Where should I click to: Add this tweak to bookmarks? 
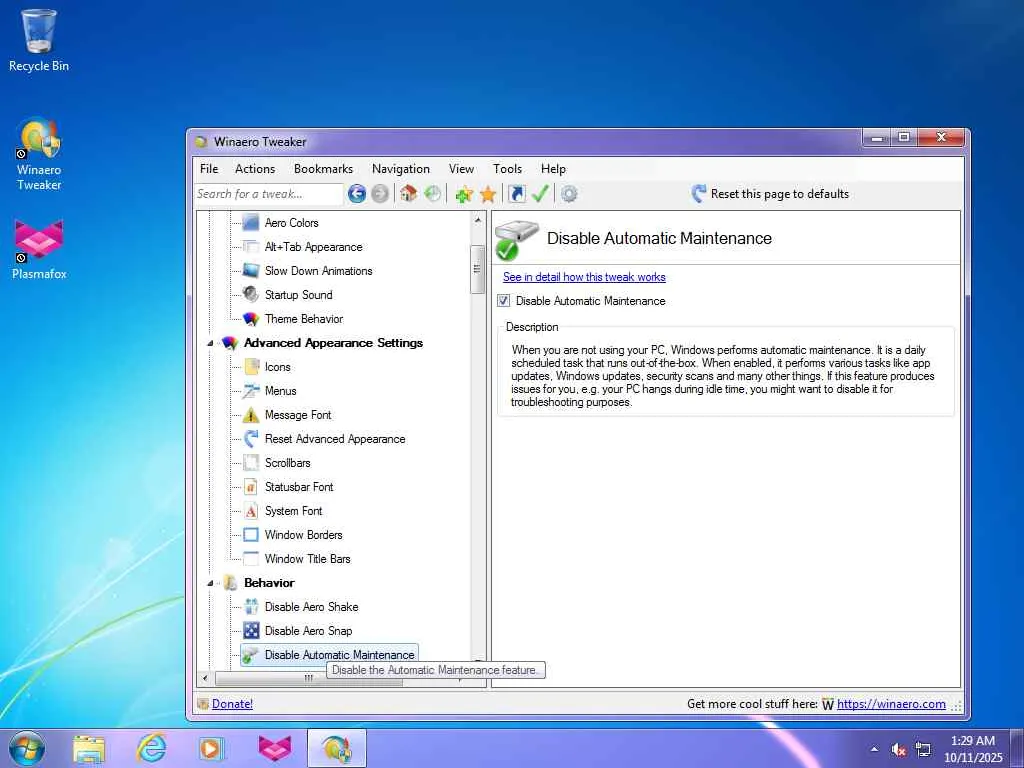click(x=464, y=194)
